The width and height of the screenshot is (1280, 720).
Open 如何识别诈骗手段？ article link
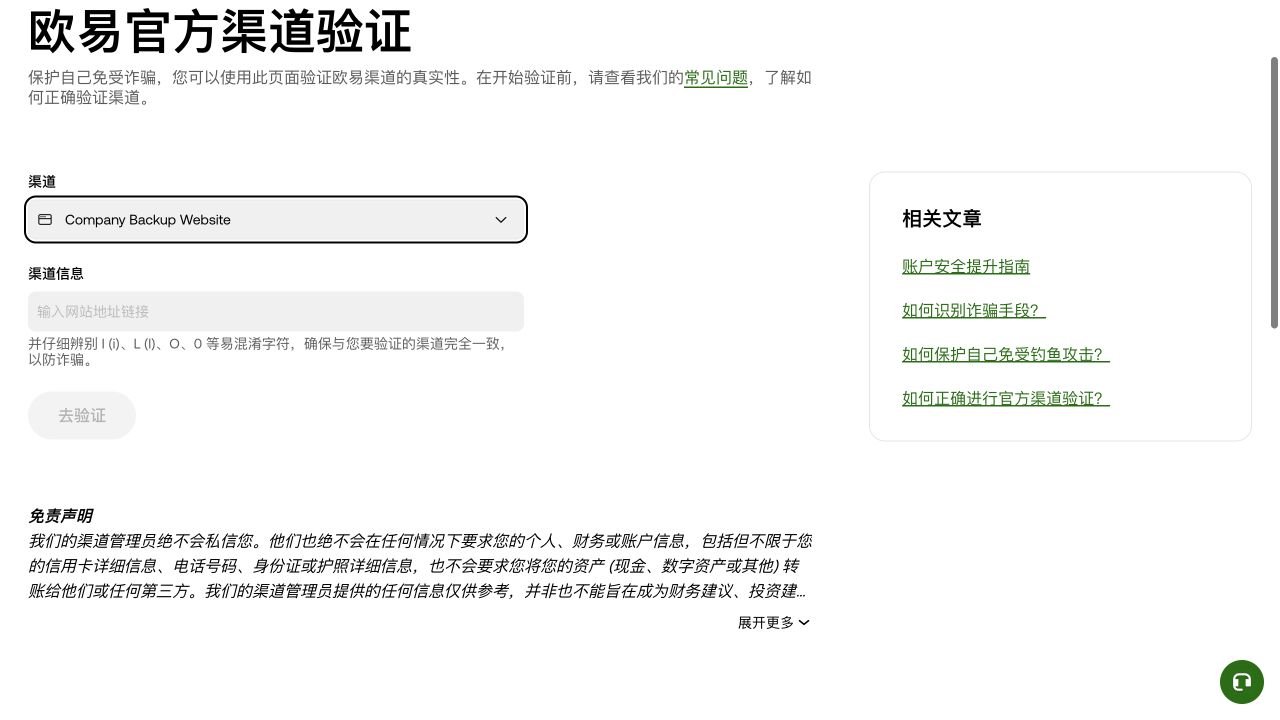click(x=974, y=310)
